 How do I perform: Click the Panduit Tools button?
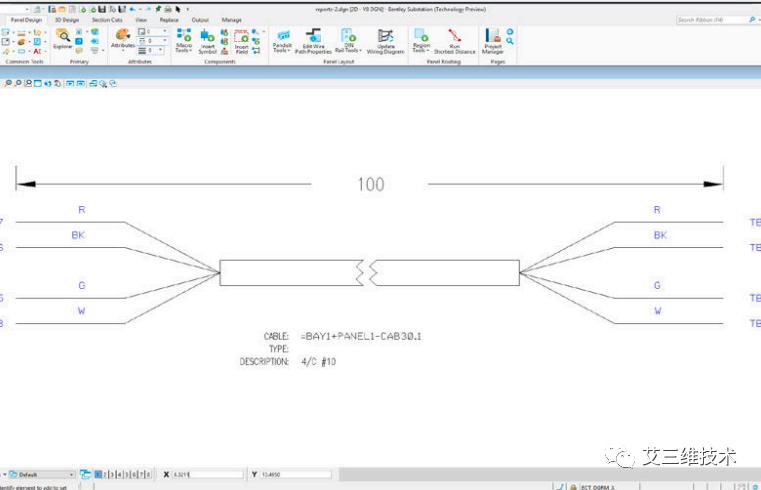point(282,41)
